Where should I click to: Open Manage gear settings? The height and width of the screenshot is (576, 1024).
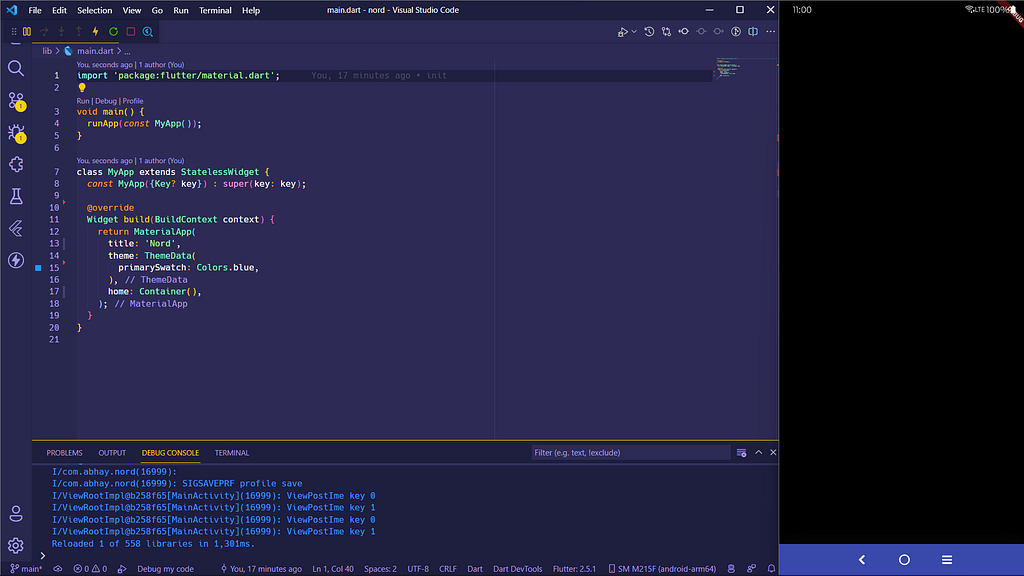click(x=16, y=545)
